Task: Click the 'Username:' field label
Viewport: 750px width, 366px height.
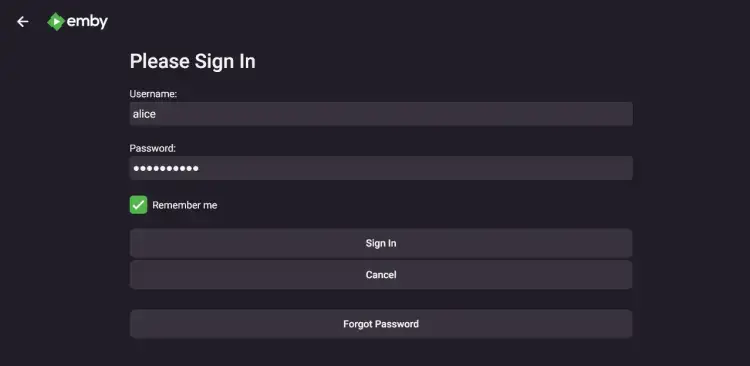Action: [x=153, y=94]
